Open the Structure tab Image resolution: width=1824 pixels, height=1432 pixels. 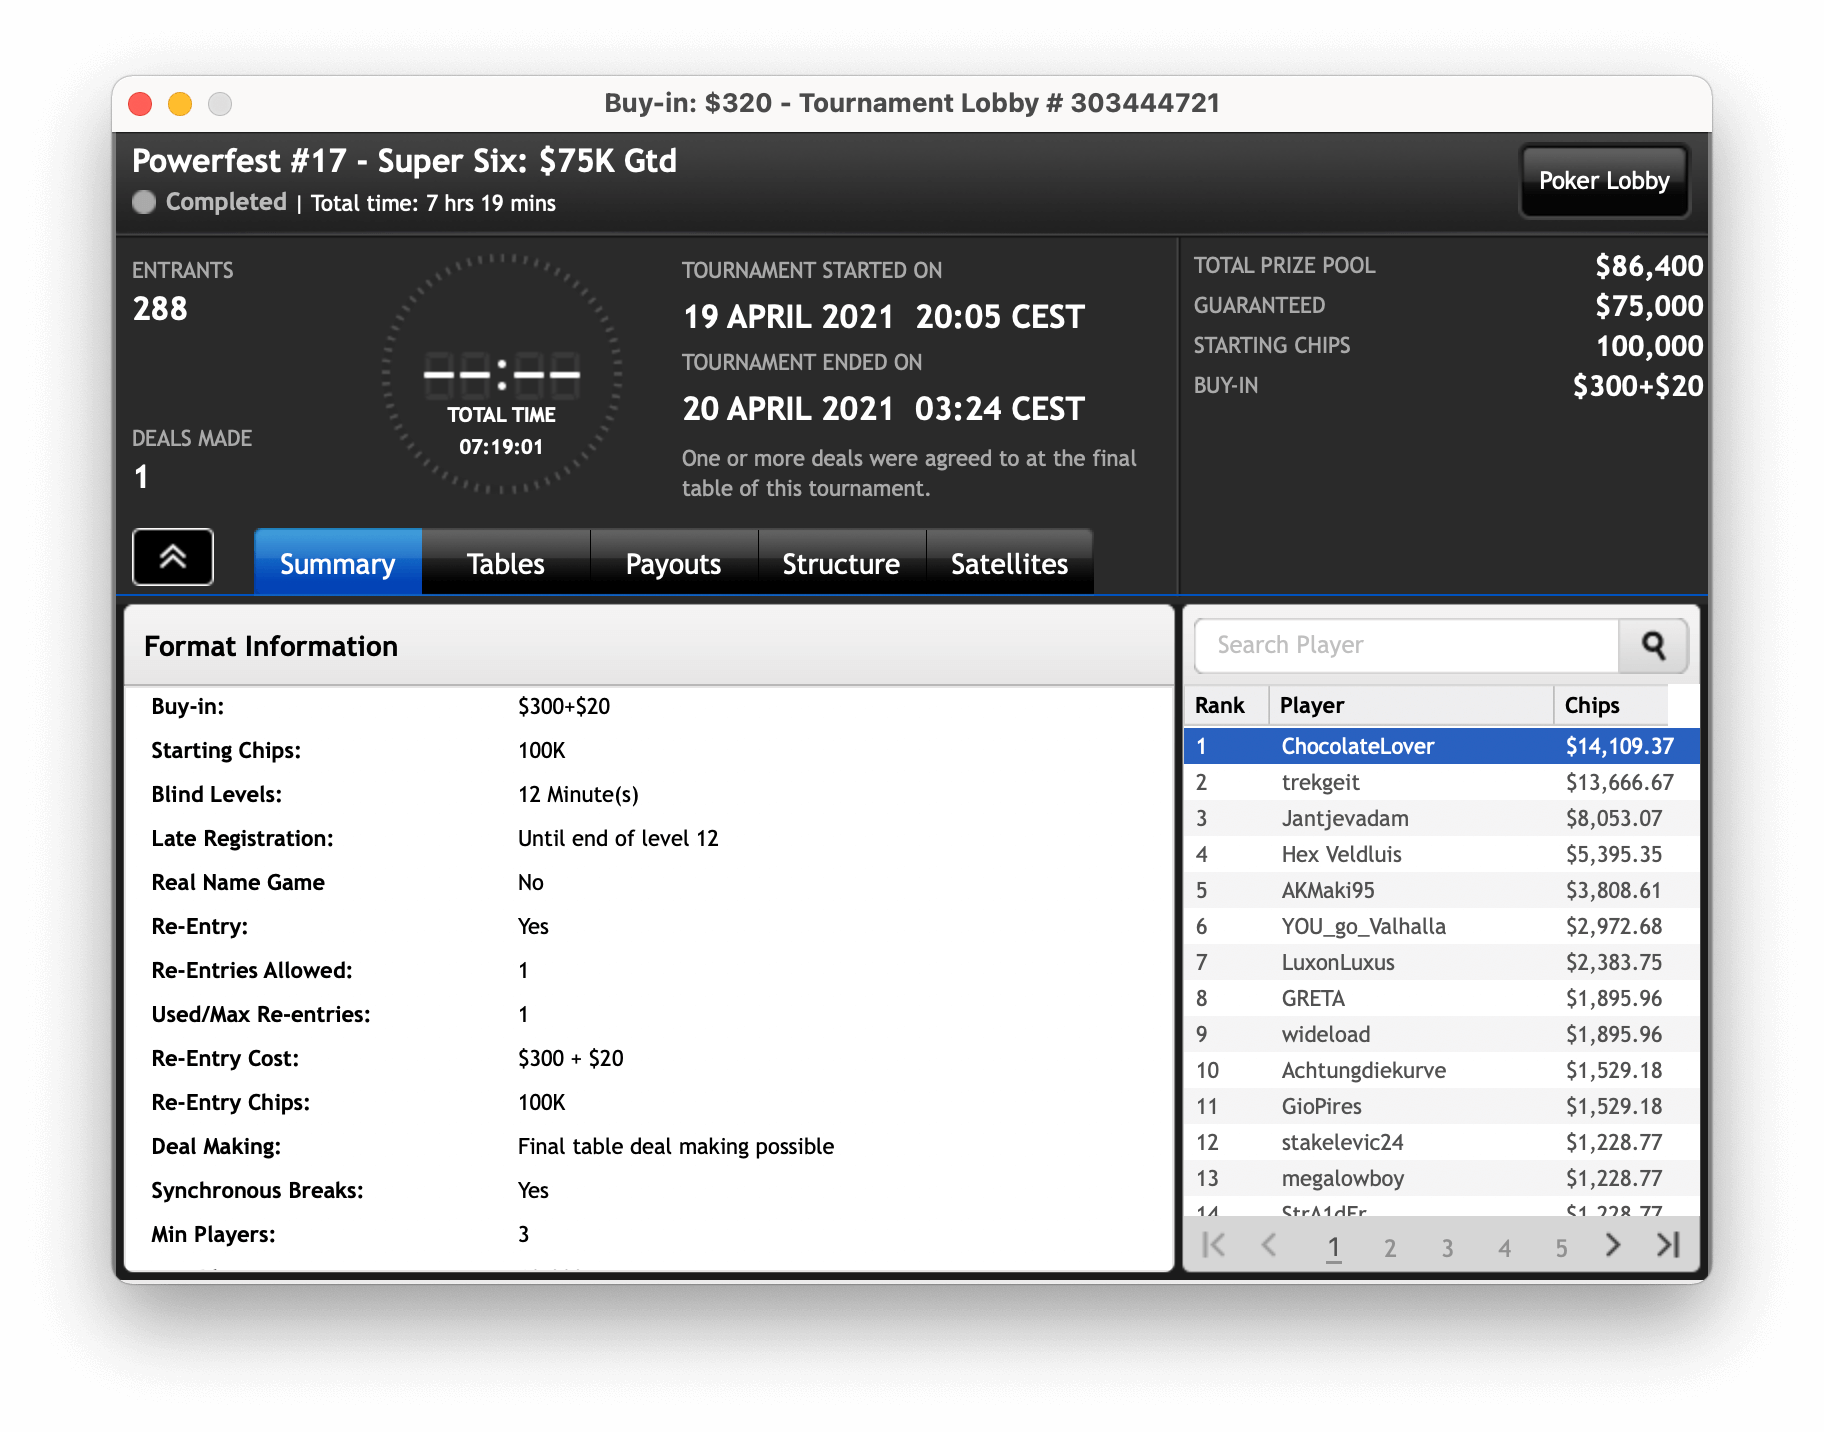point(841,564)
